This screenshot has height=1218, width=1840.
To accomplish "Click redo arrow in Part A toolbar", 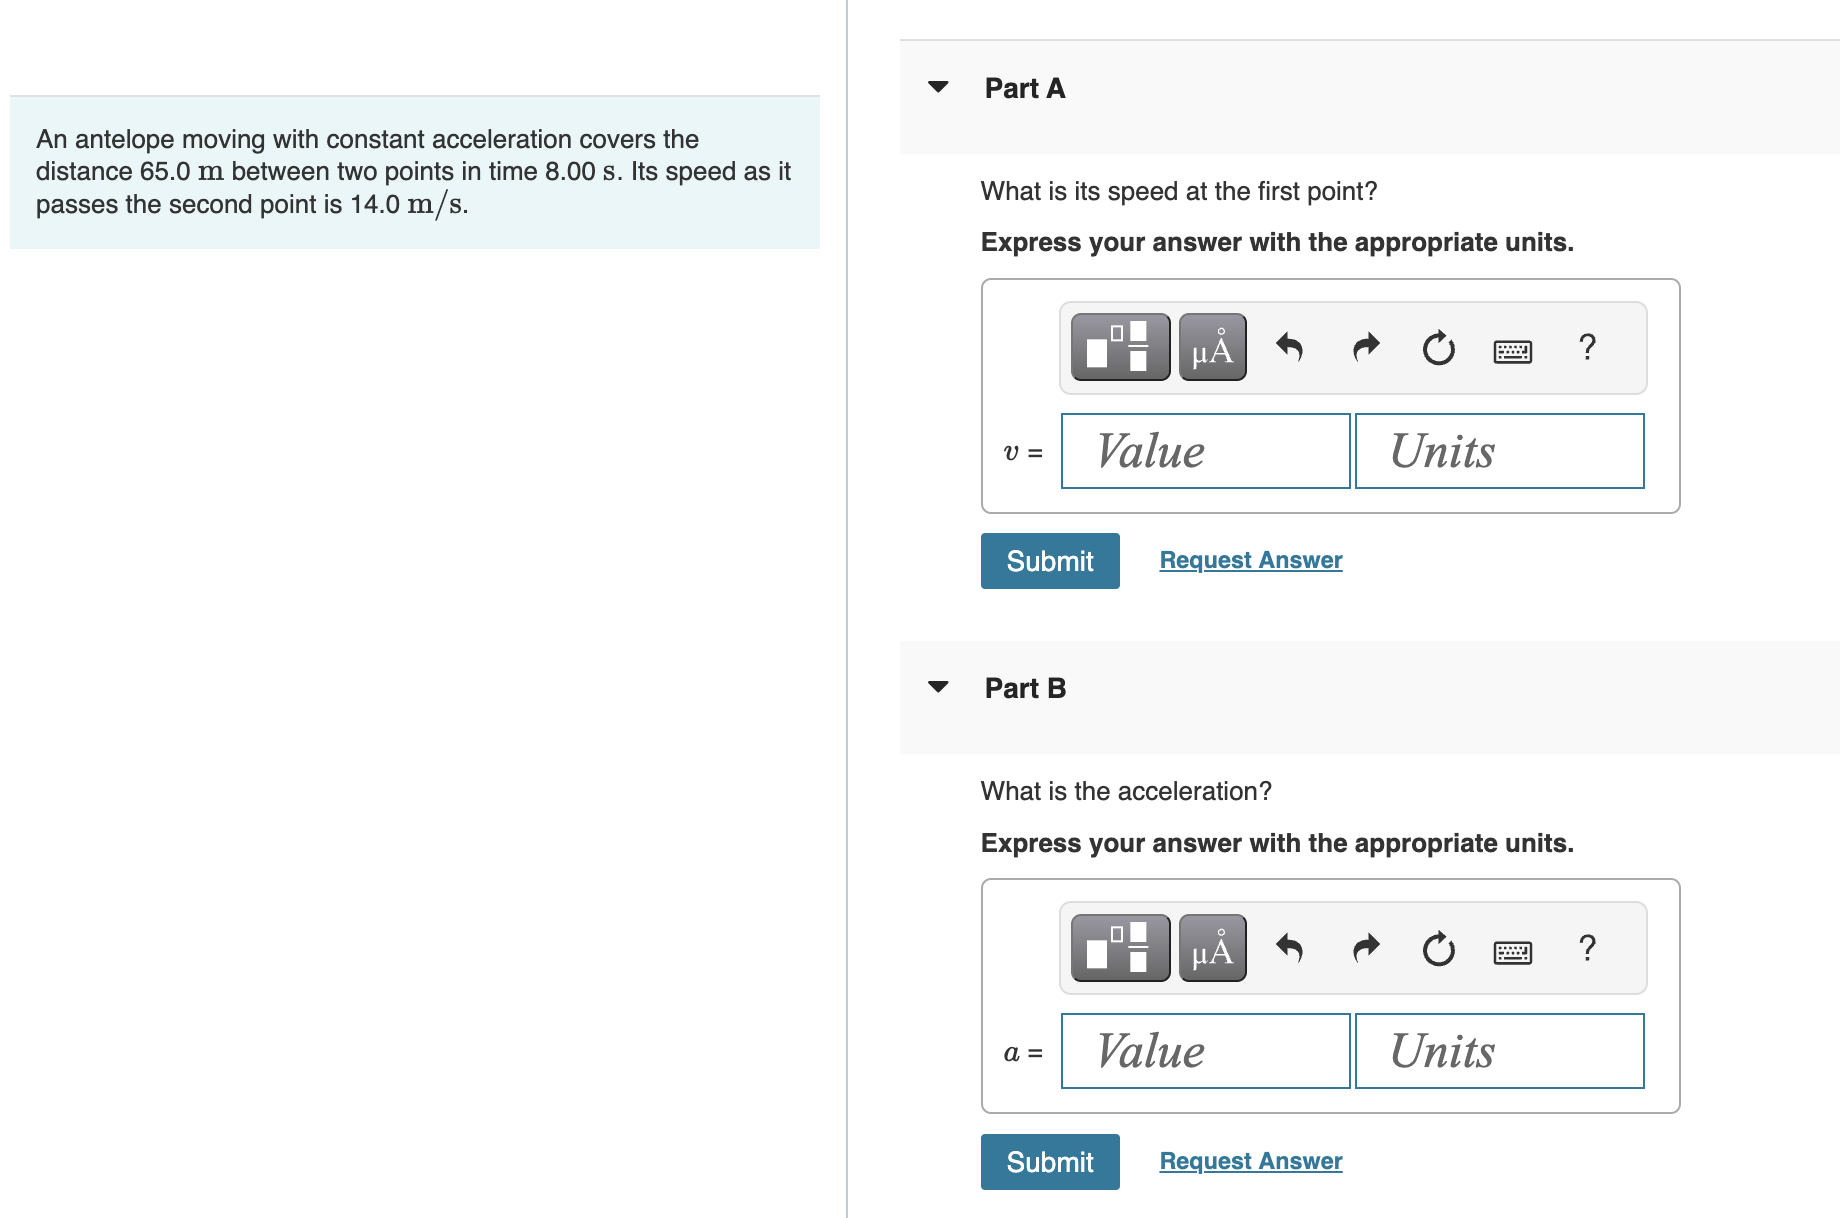I will [x=1365, y=347].
